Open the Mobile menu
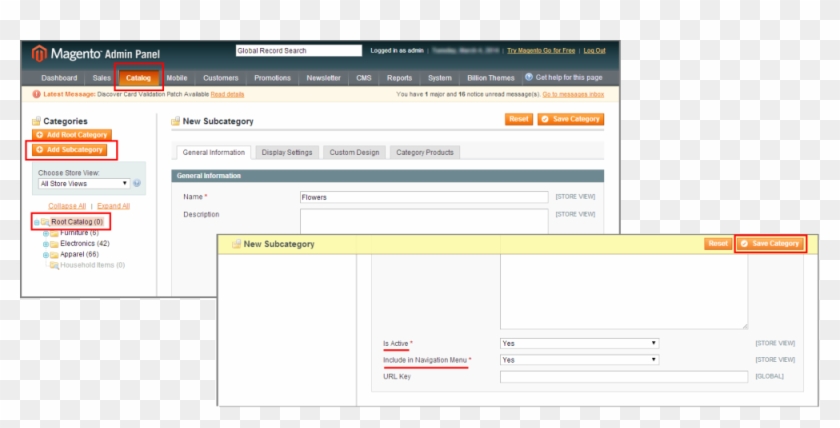Viewport: 840px width, 428px height. click(177, 78)
